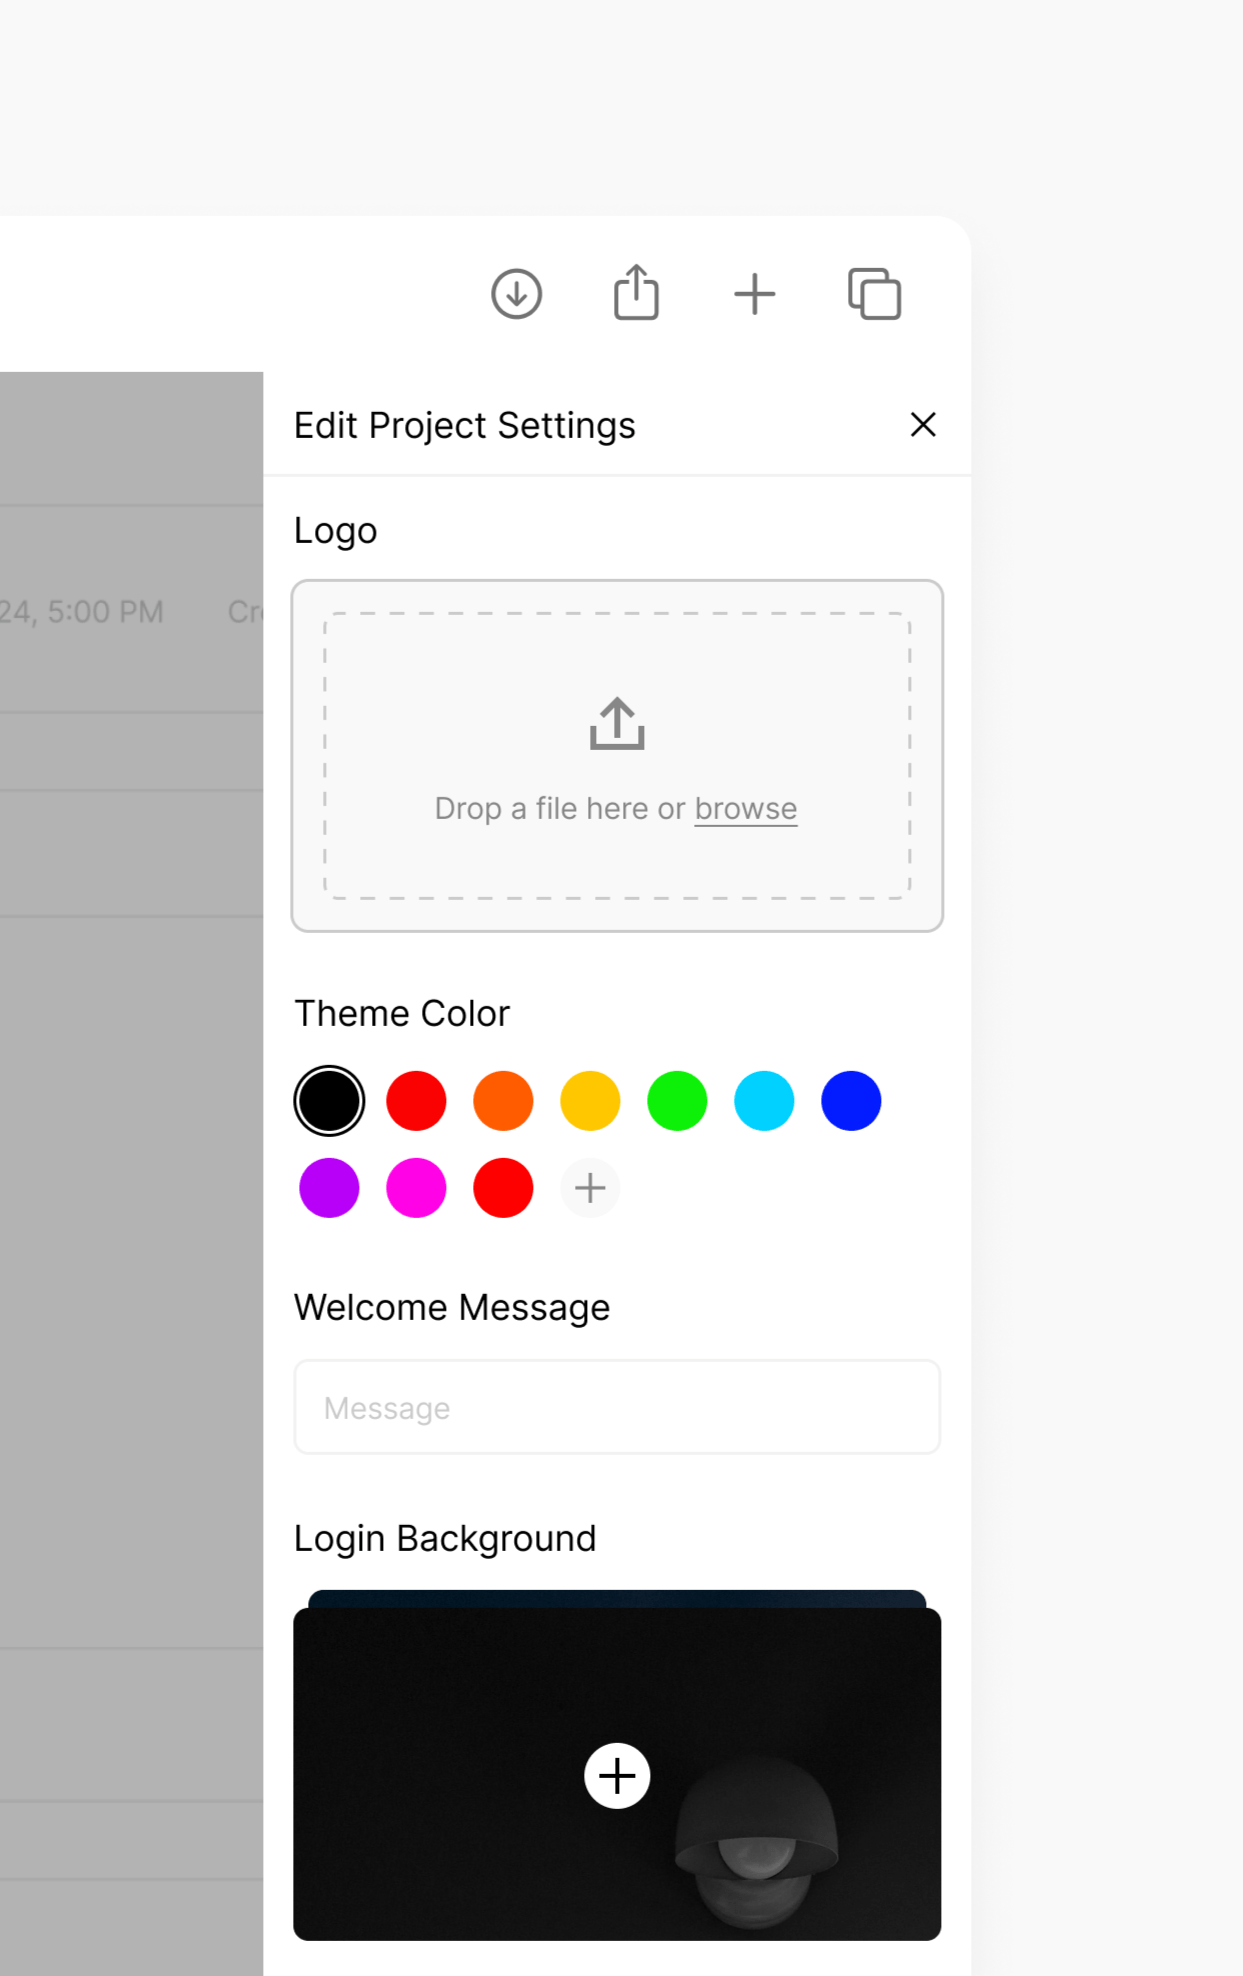This screenshot has height=1976, width=1243.
Task: Open the tabs overview icon
Action: (x=875, y=294)
